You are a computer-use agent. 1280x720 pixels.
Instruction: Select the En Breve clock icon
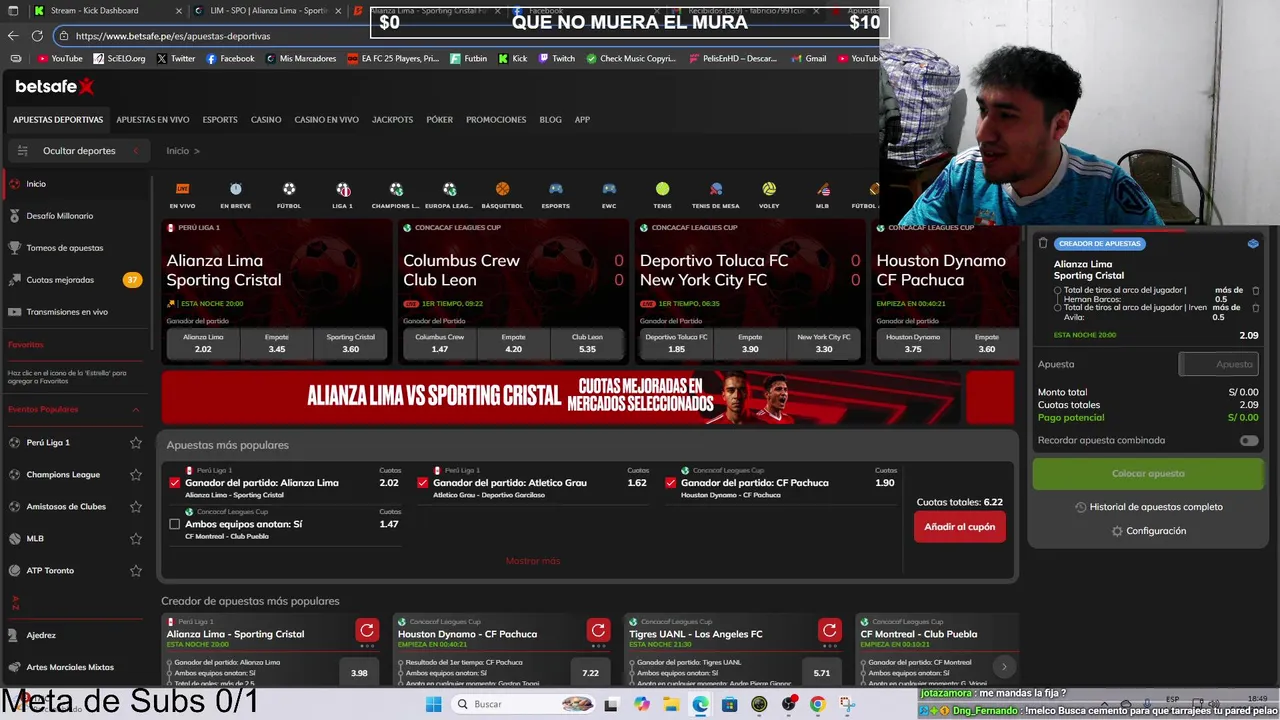pyautogui.click(x=235, y=189)
